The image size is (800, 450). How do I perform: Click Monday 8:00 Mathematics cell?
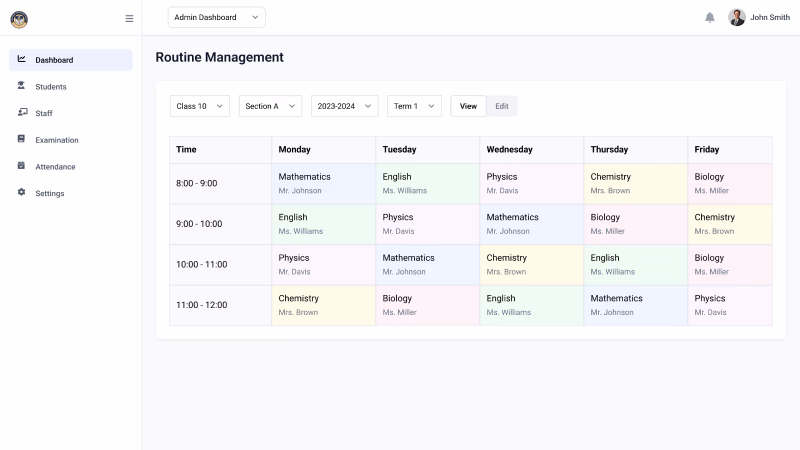[x=324, y=184]
